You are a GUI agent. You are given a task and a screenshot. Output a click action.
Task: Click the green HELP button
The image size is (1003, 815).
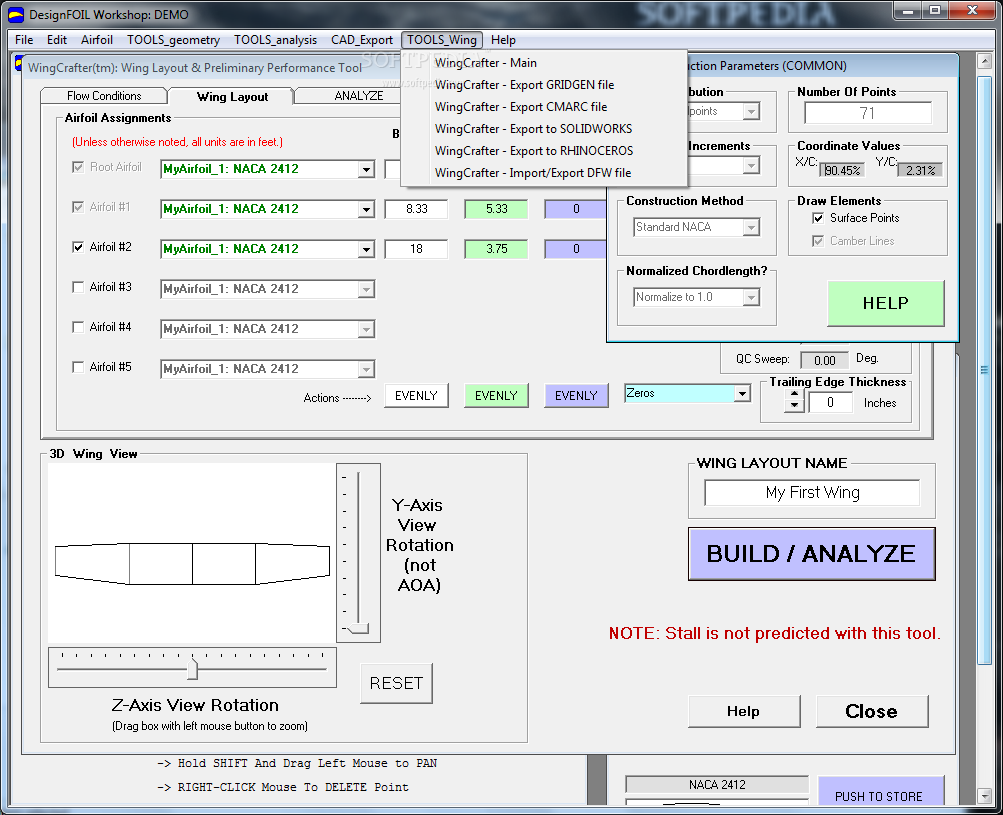click(x=885, y=303)
